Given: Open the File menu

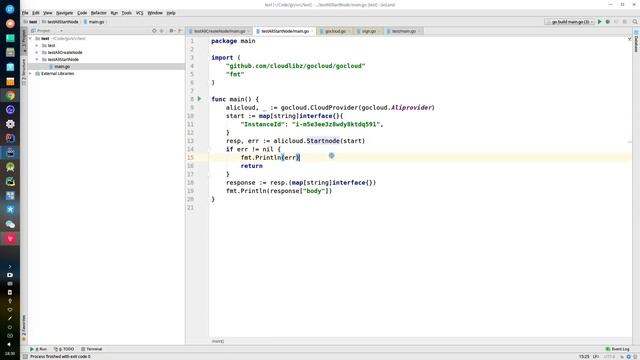Looking at the screenshot, I should 25,13.
